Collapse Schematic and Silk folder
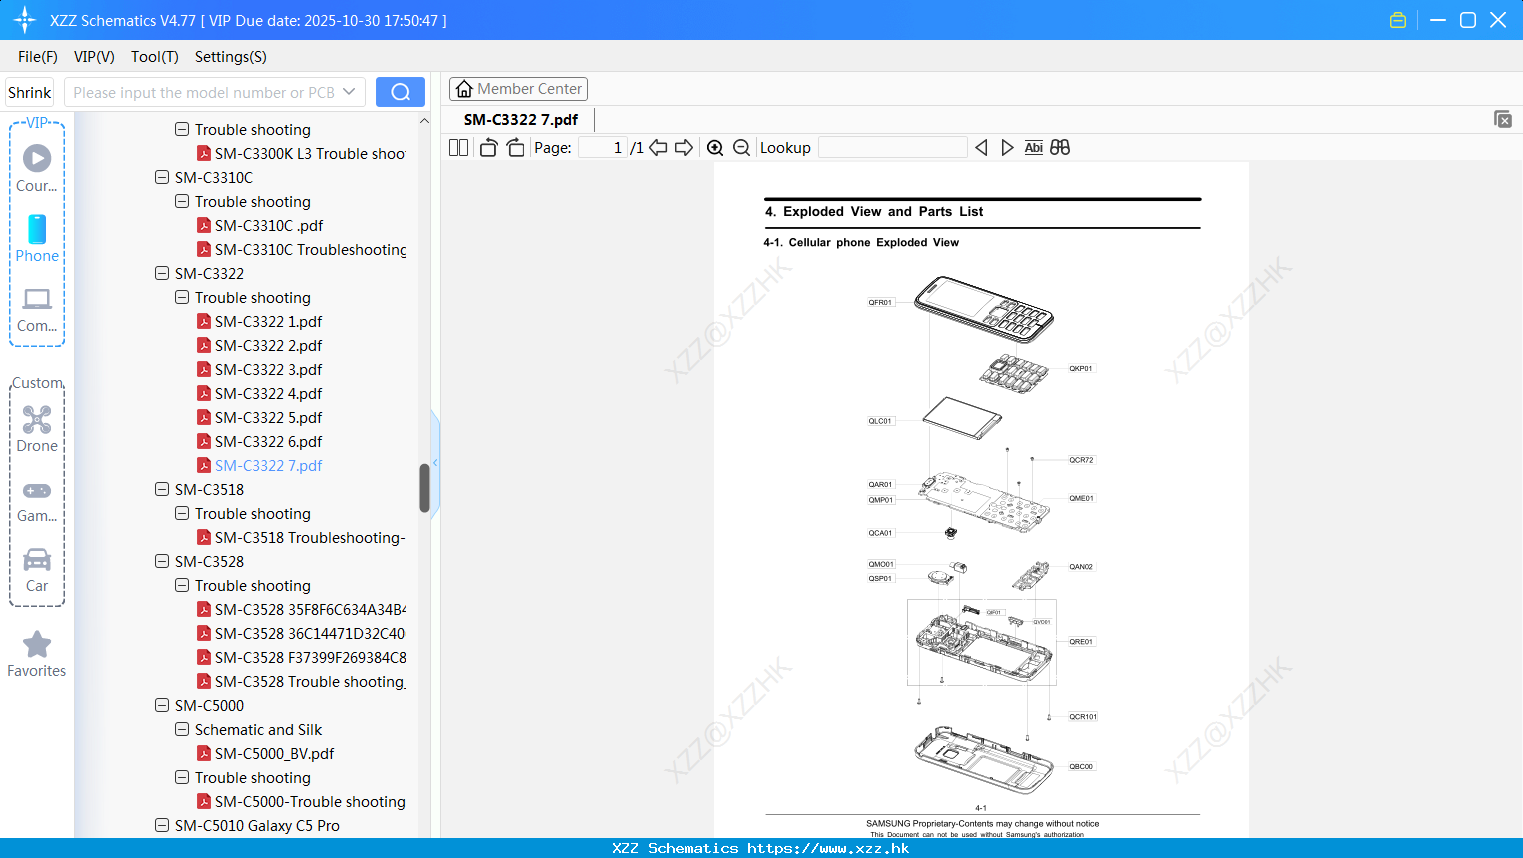 tap(182, 730)
